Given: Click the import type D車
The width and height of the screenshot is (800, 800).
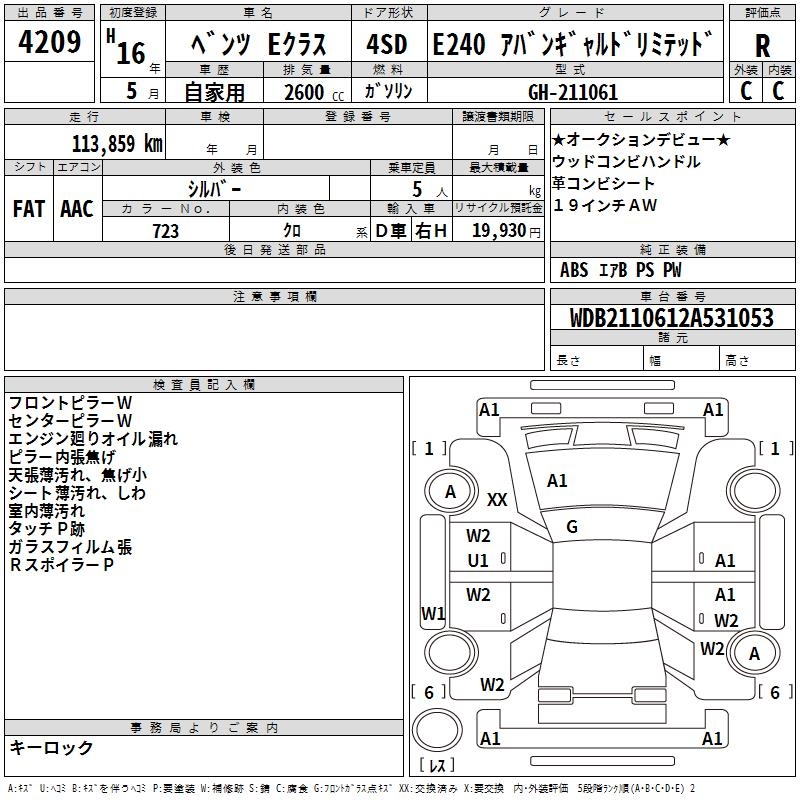Looking at the screenshot, I should (391, 231).
